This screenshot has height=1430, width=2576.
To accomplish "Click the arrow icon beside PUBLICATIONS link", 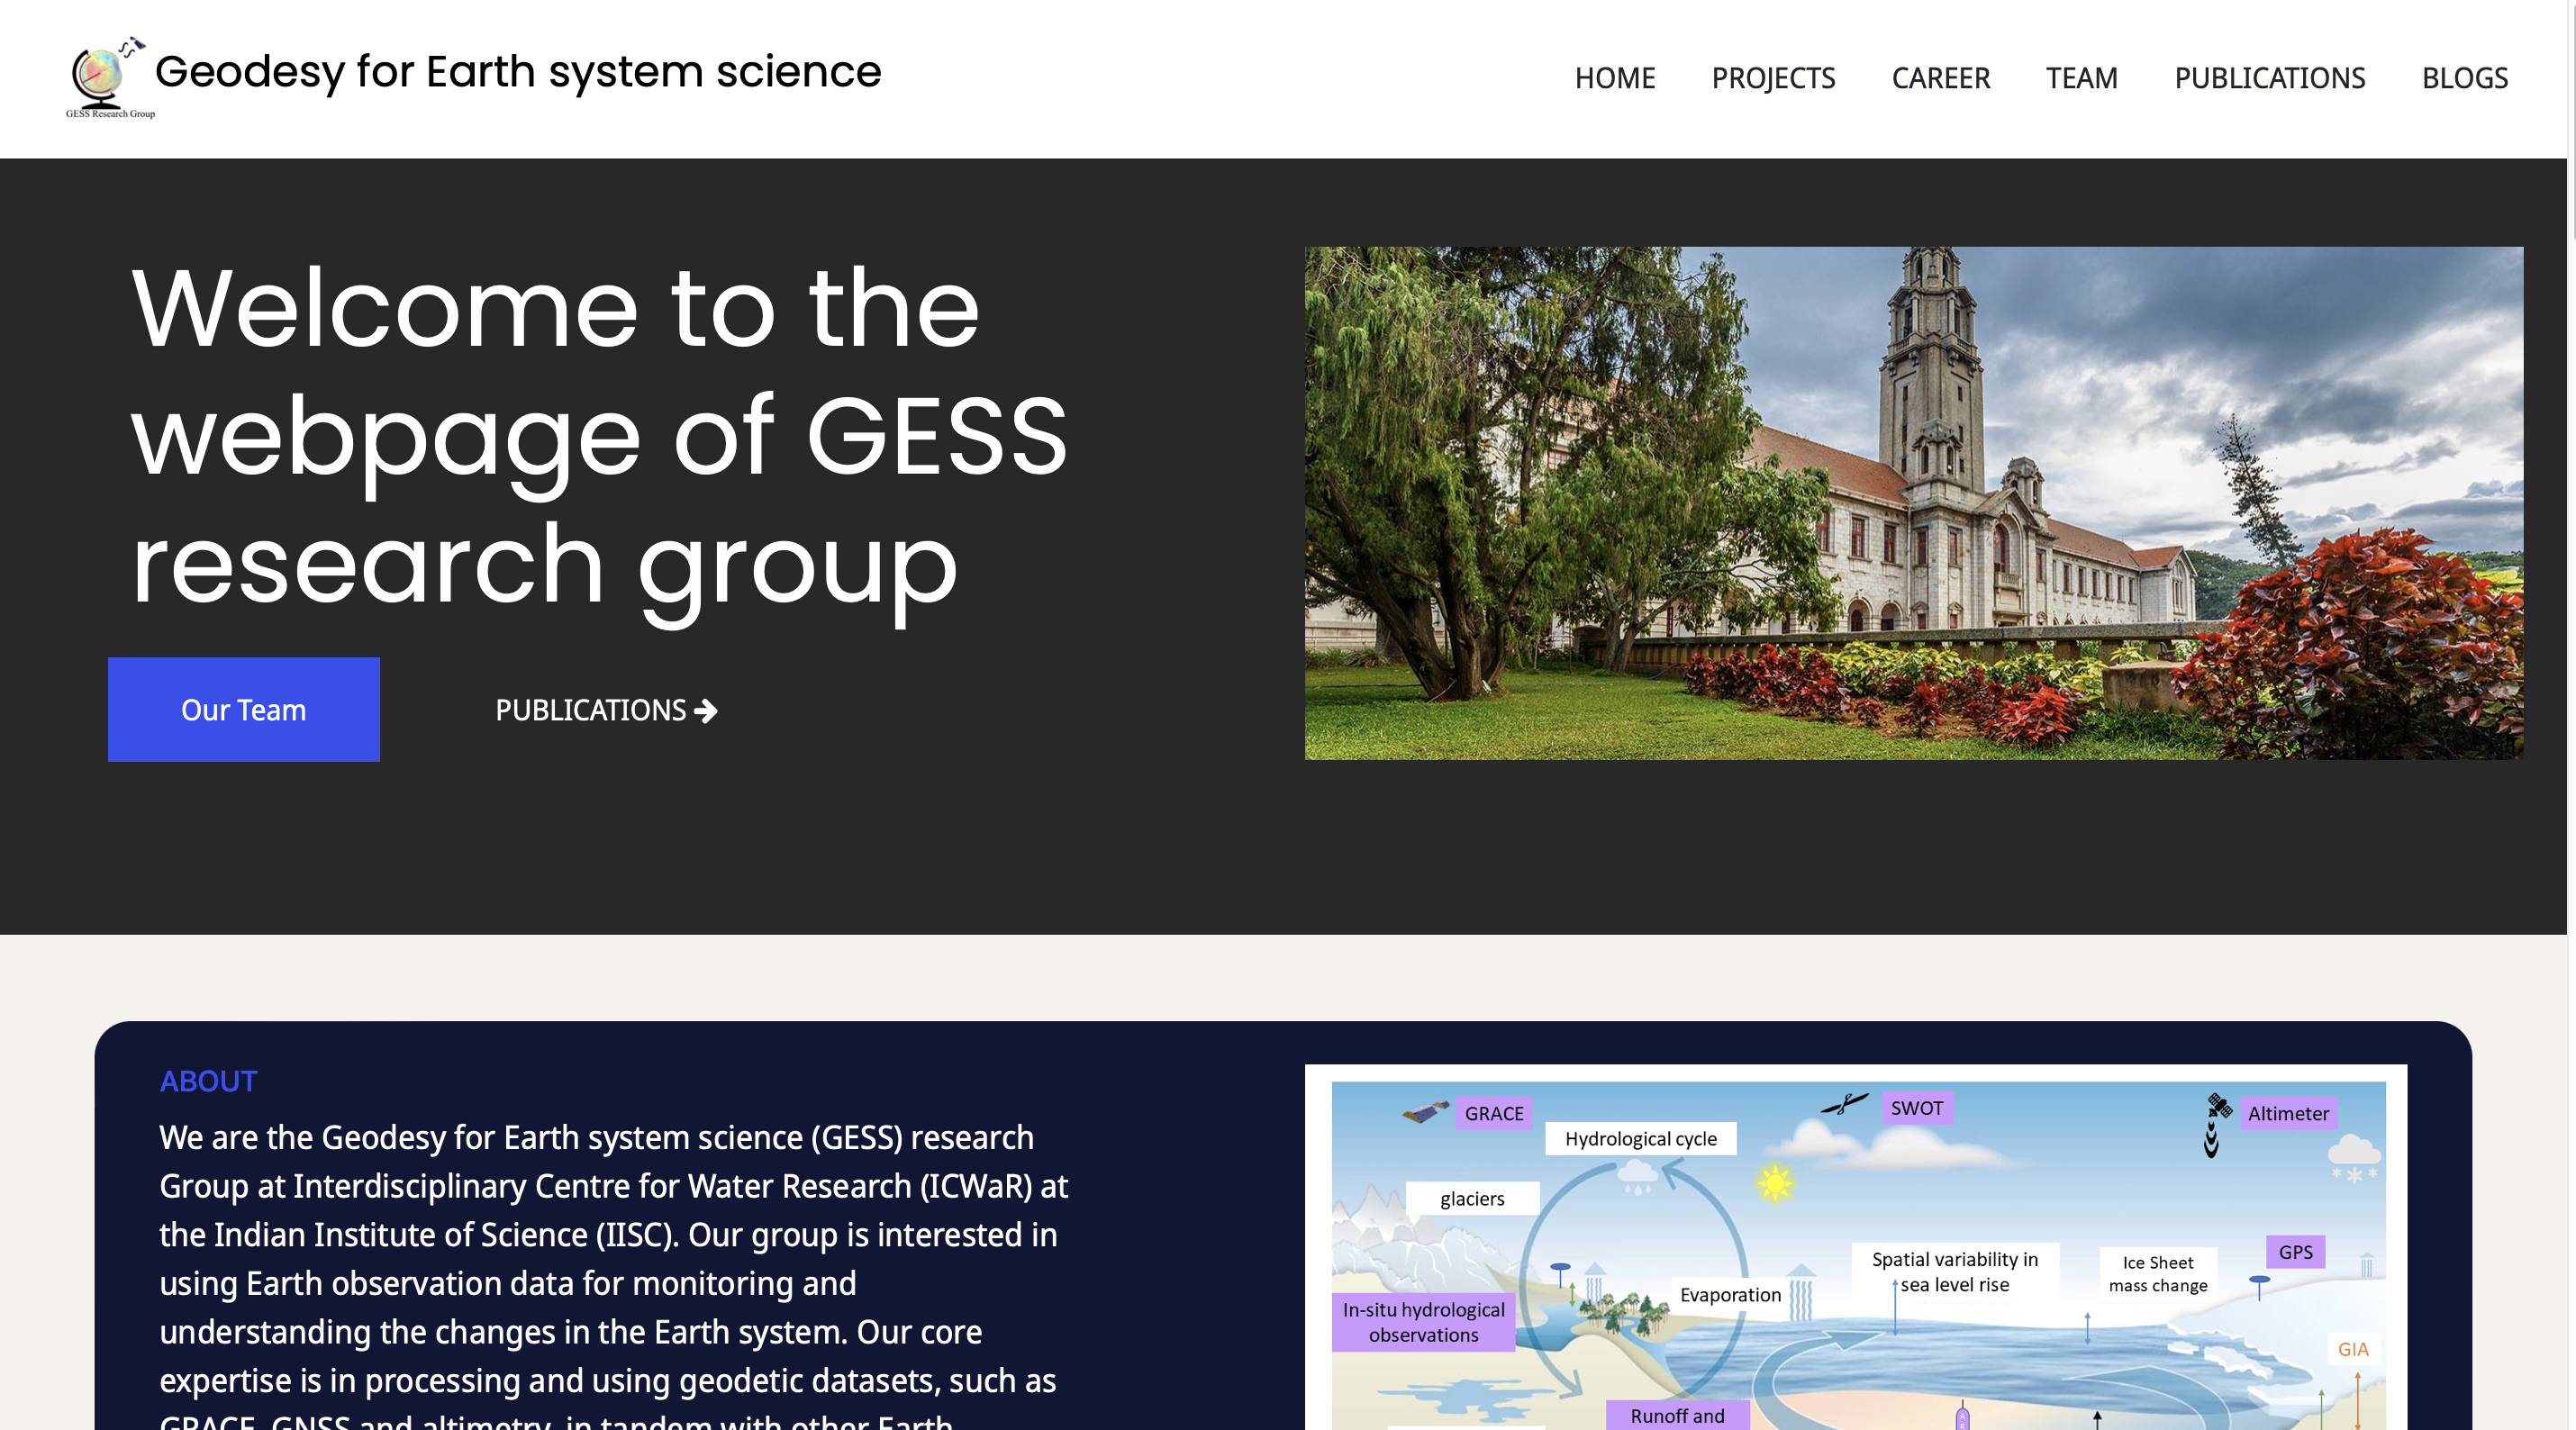I will (706, 711).
